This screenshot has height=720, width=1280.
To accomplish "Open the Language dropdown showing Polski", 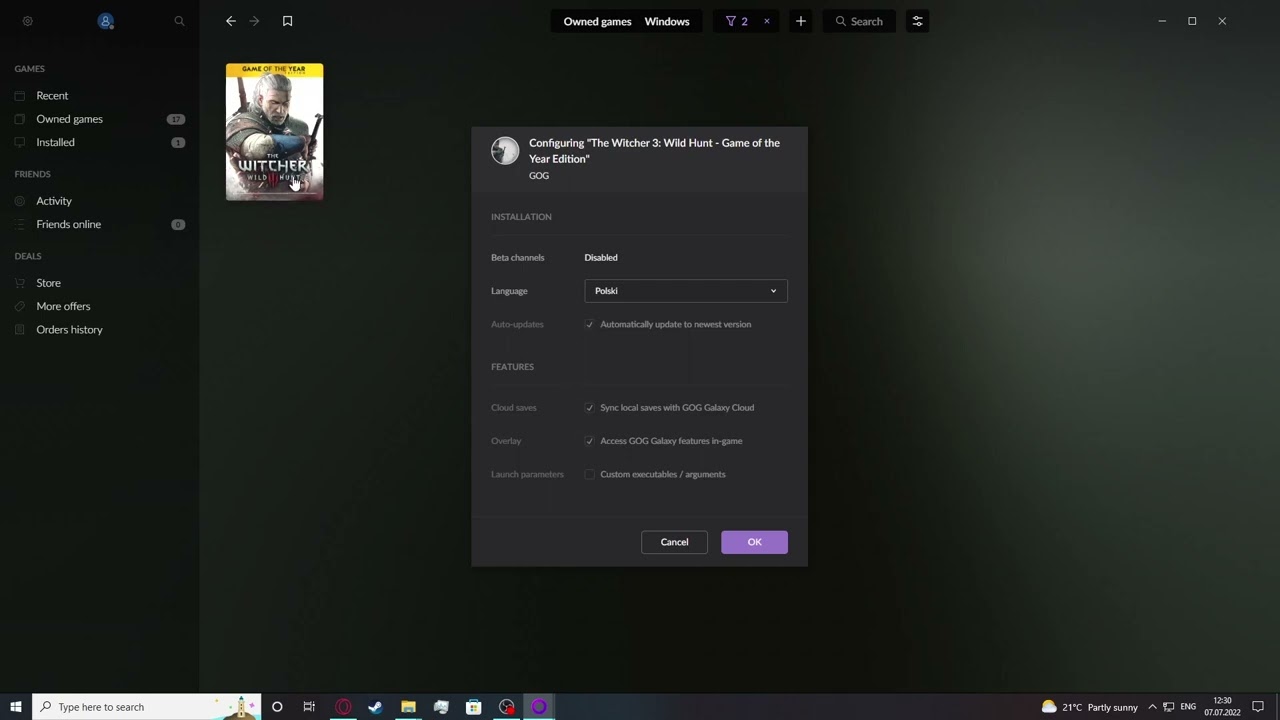I will [x=686, y=291].
